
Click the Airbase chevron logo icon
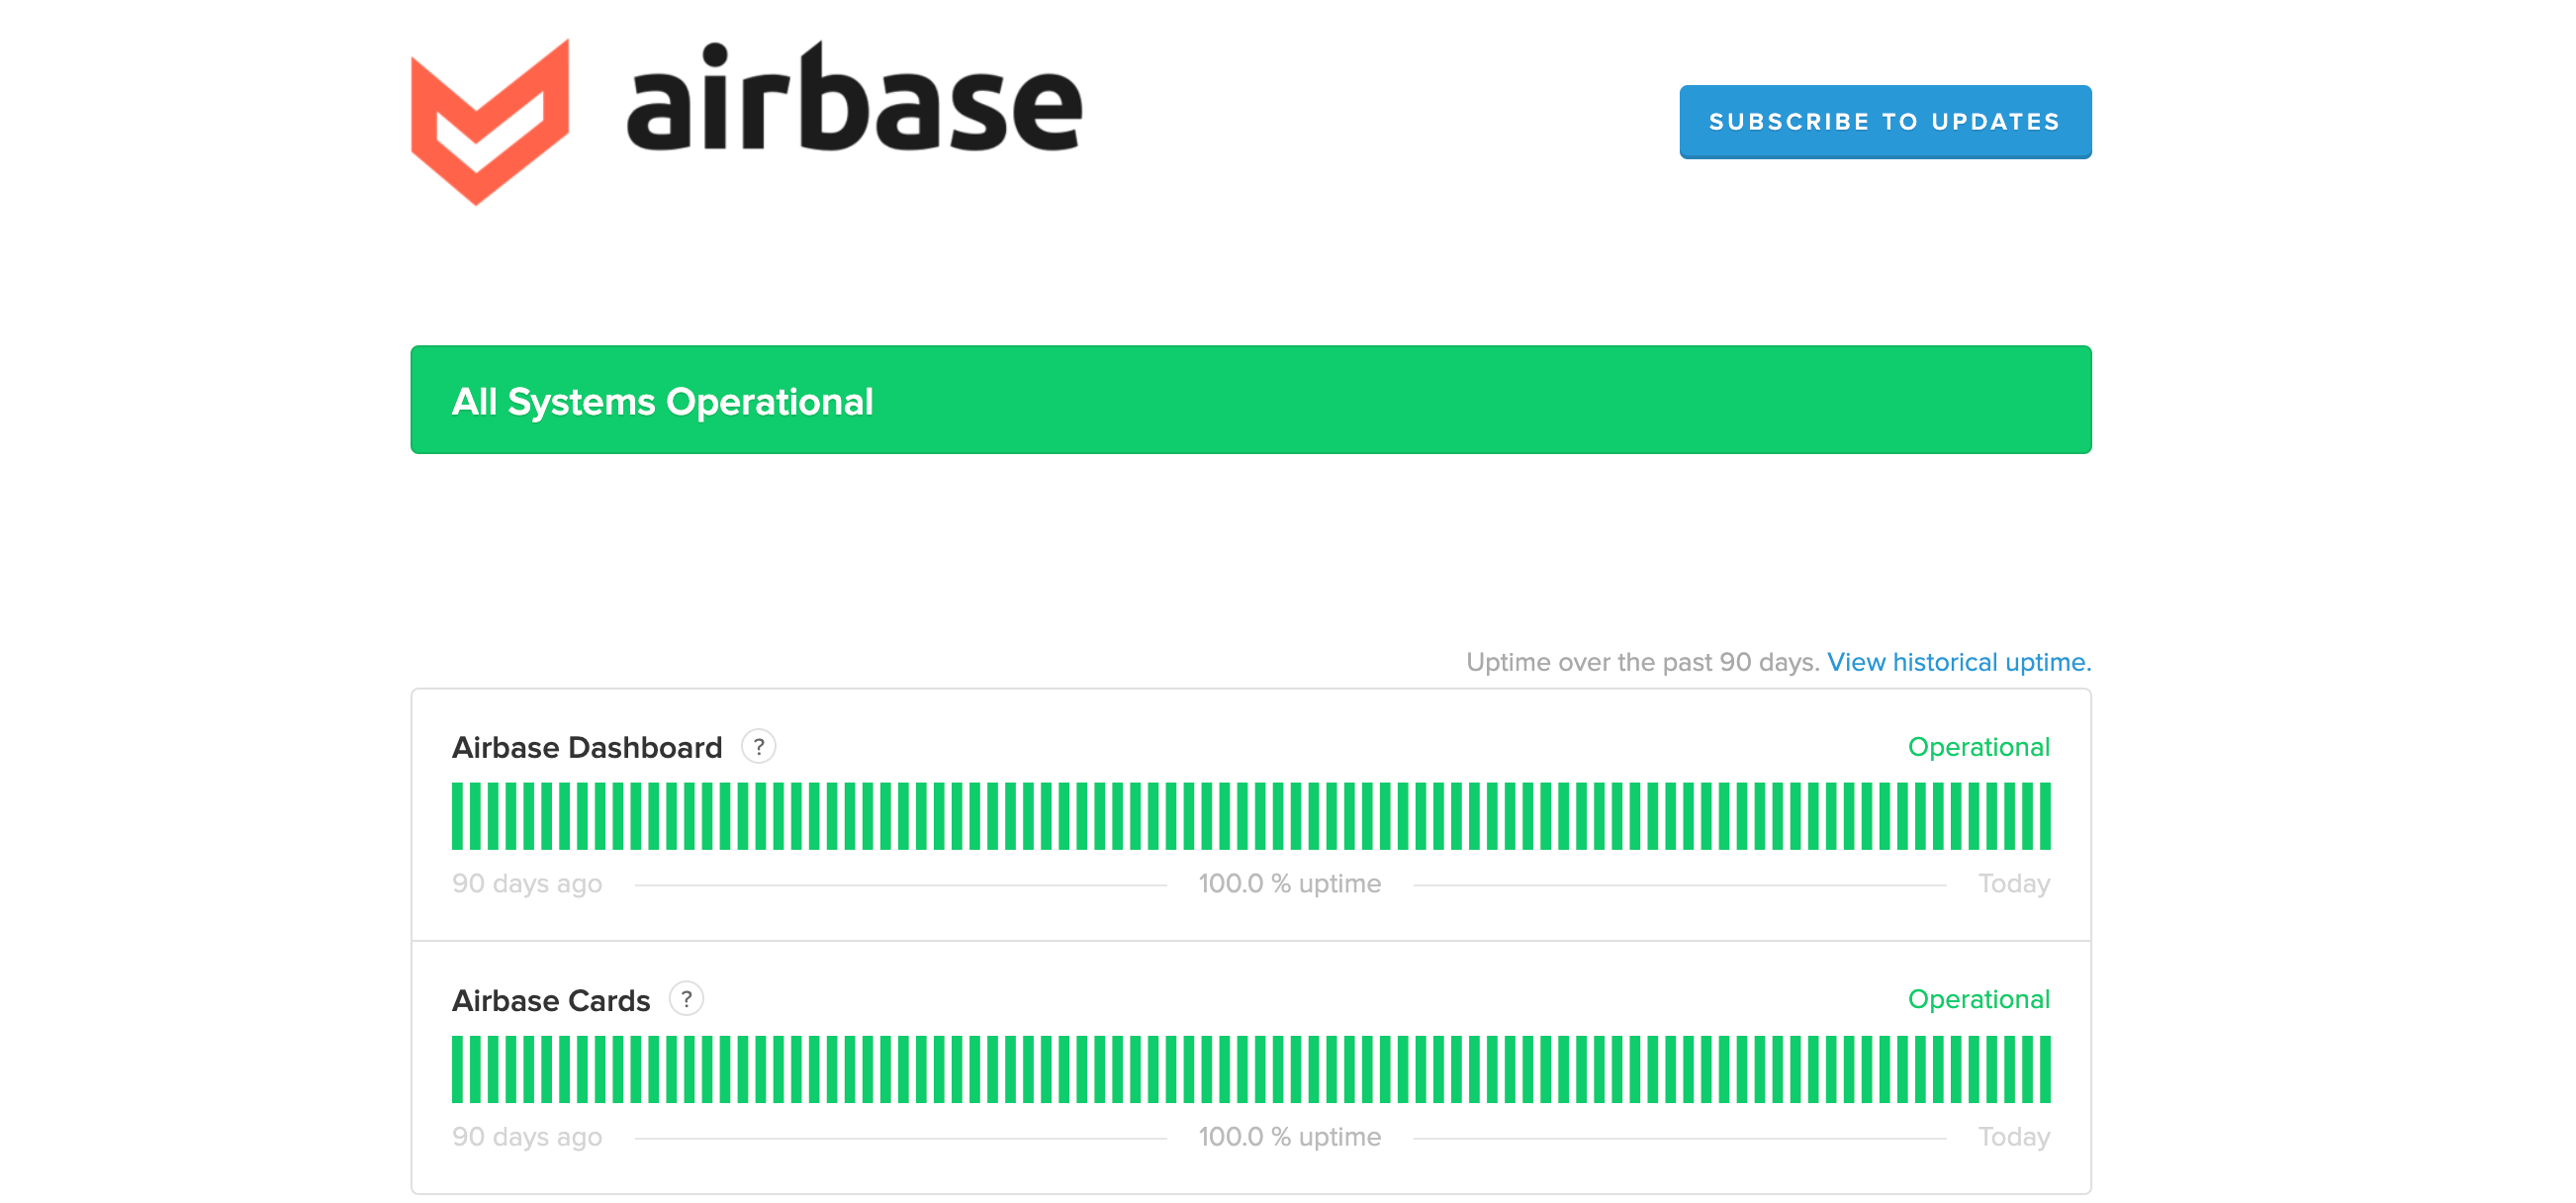[x=490, y=122]
